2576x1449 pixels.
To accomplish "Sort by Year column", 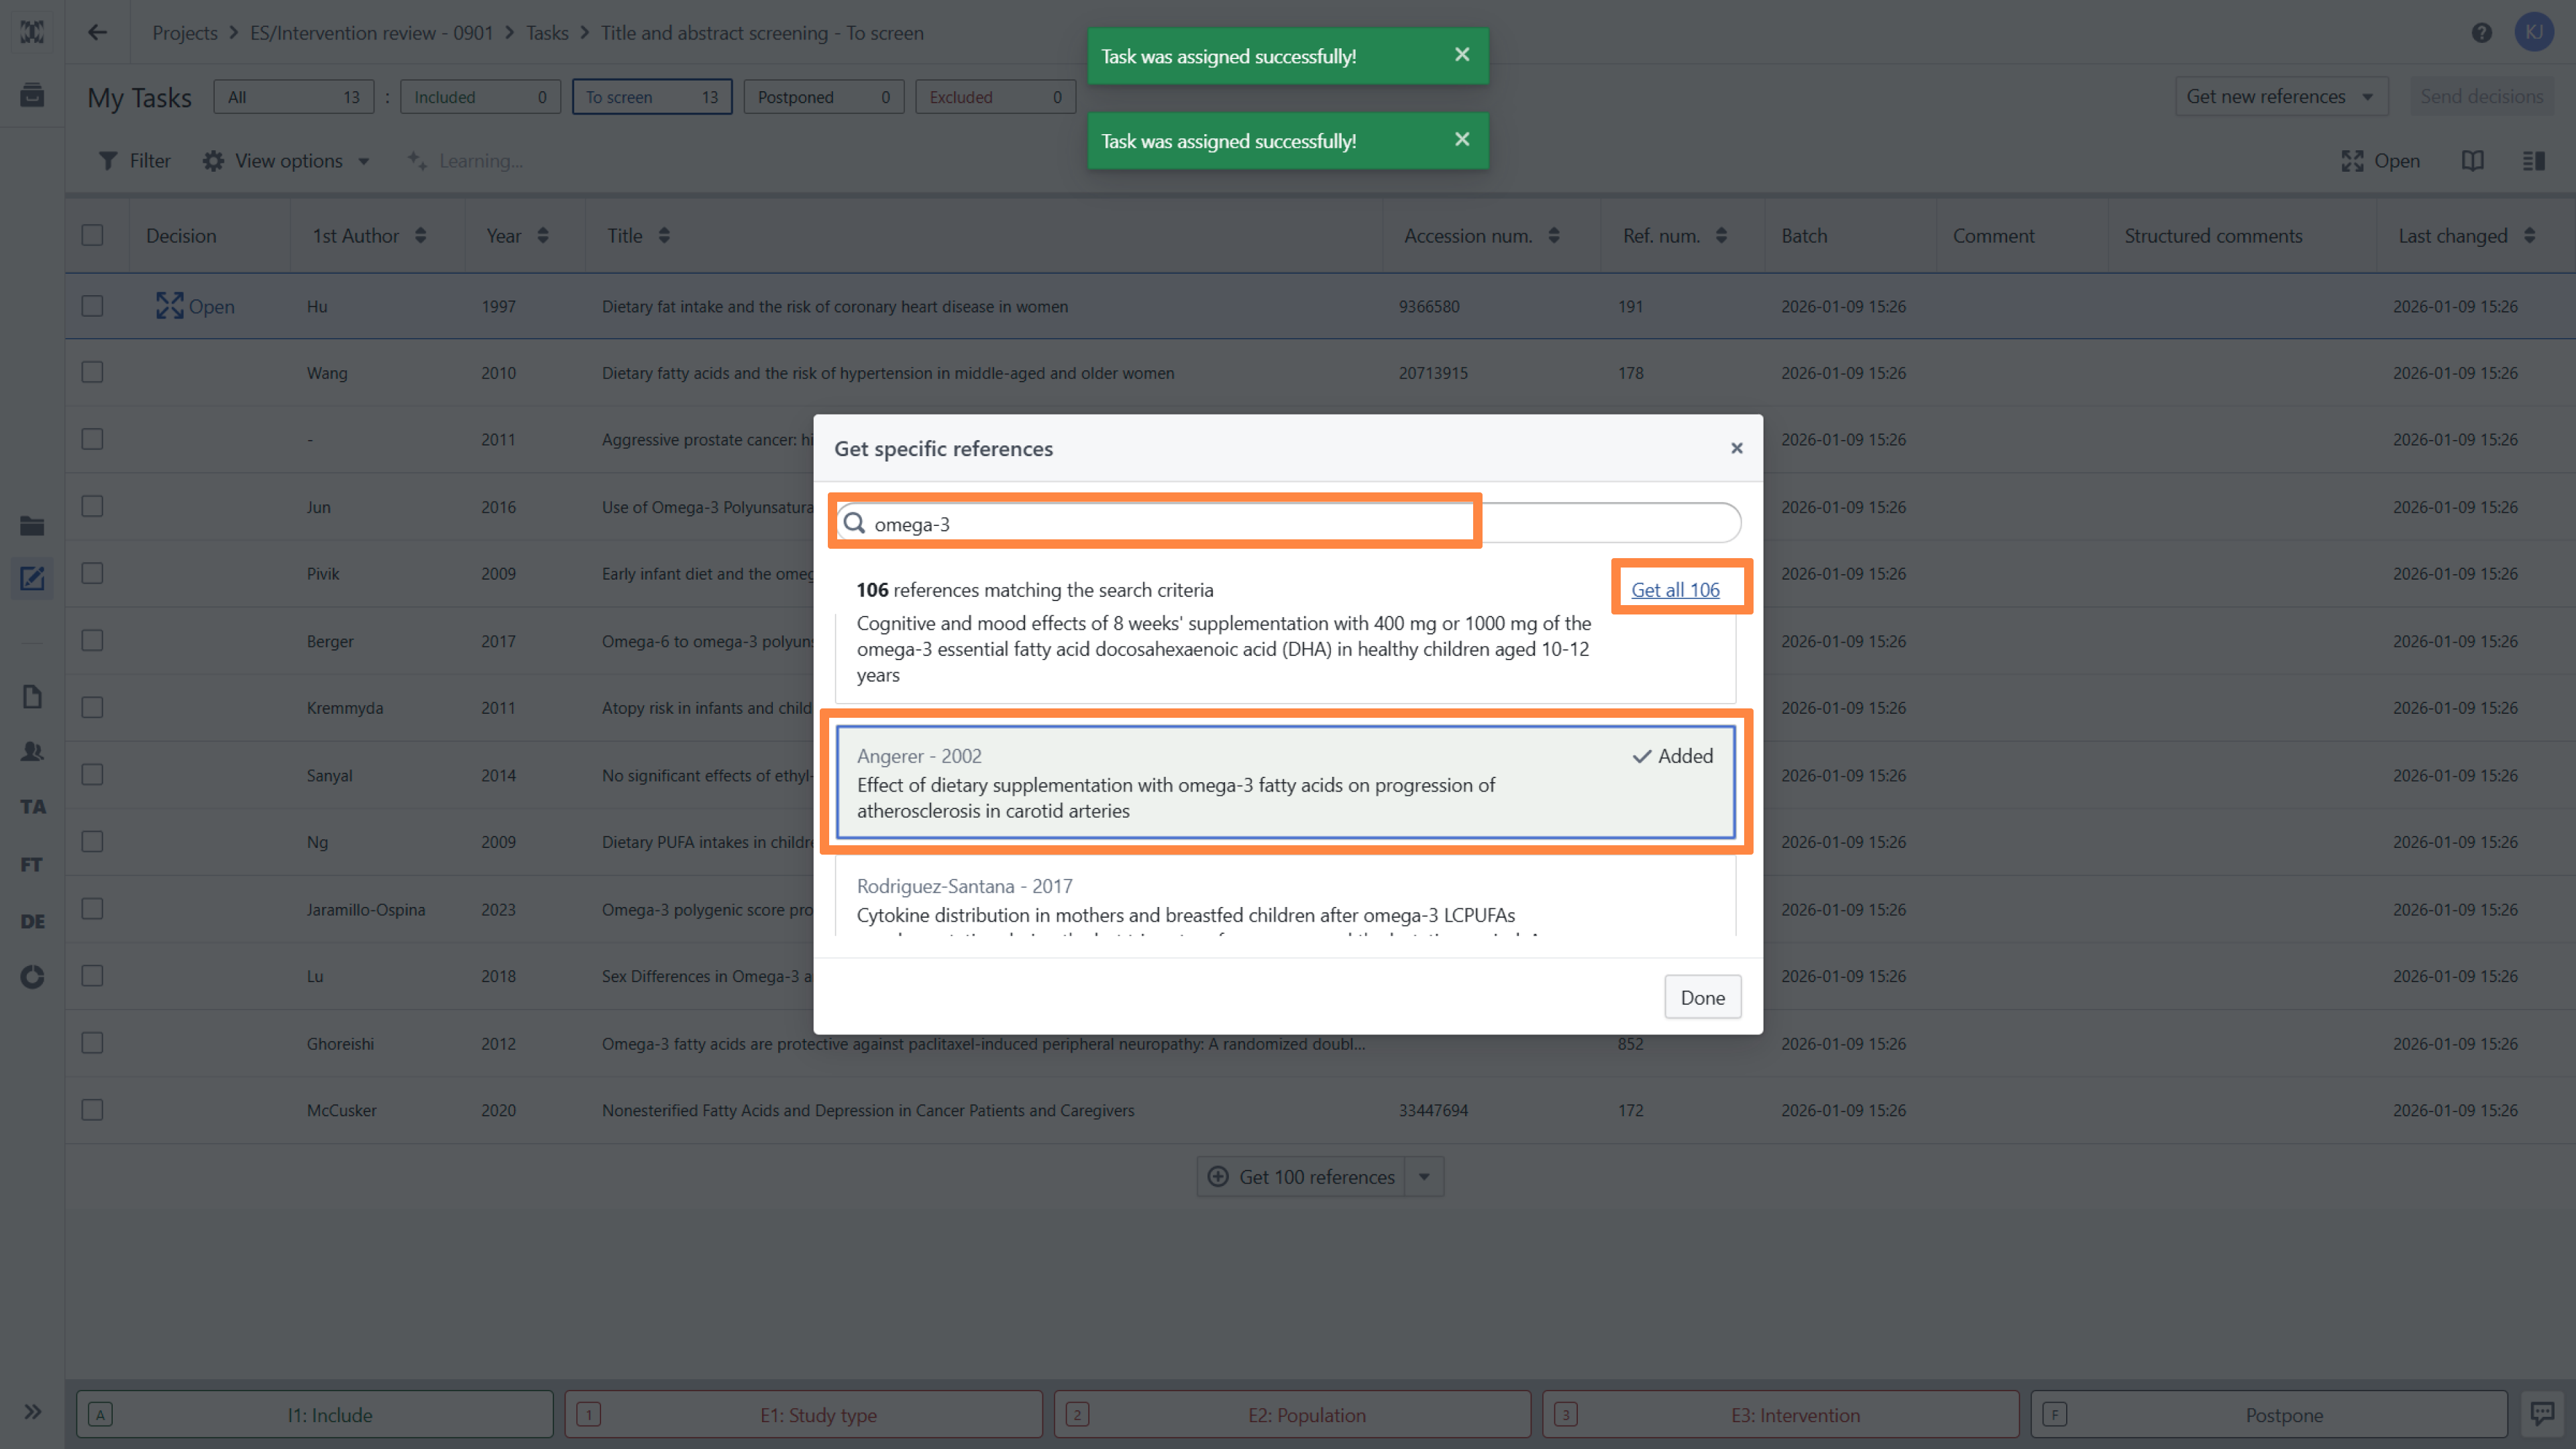I will click(543, 236).
